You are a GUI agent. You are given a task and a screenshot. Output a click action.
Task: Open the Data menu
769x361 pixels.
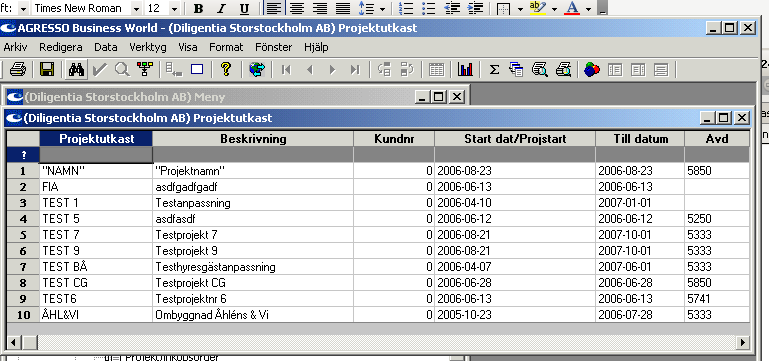coord(105,48)
